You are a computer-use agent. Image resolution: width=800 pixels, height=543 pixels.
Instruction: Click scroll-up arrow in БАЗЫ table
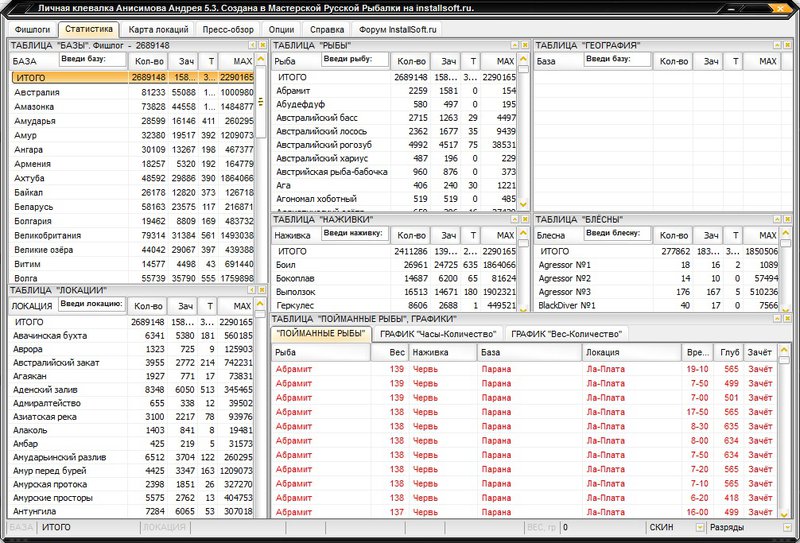coord(261,60)
